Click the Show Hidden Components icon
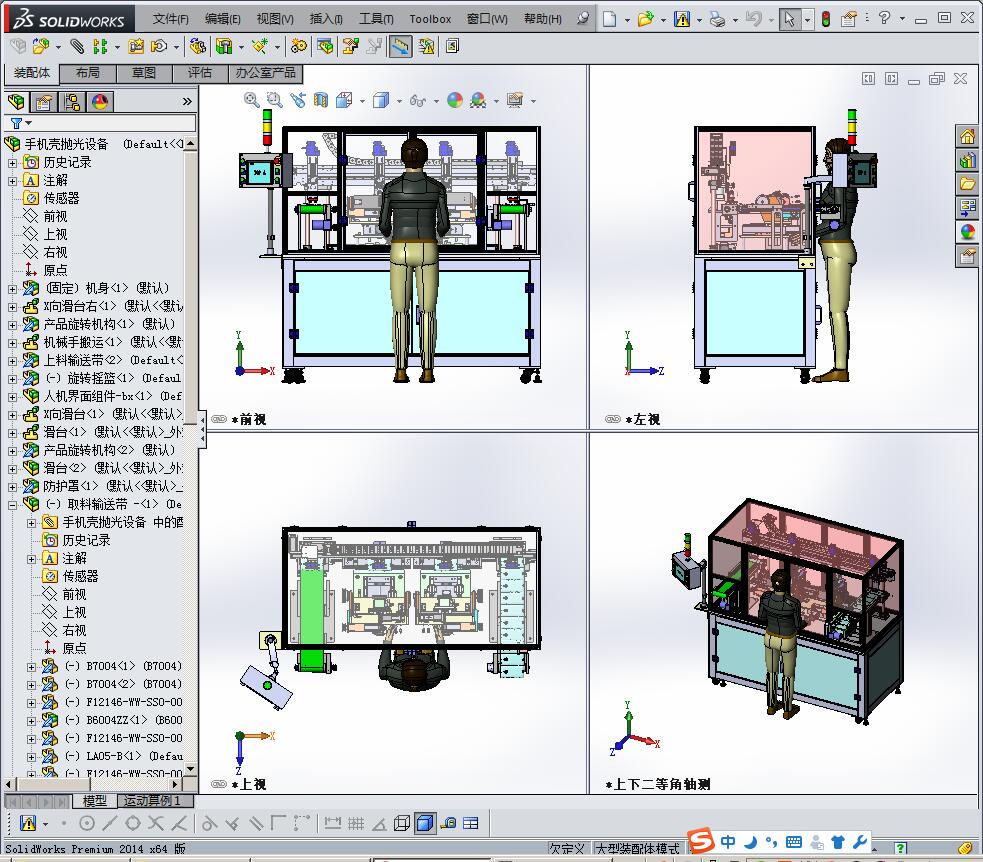 pos(197,46)
